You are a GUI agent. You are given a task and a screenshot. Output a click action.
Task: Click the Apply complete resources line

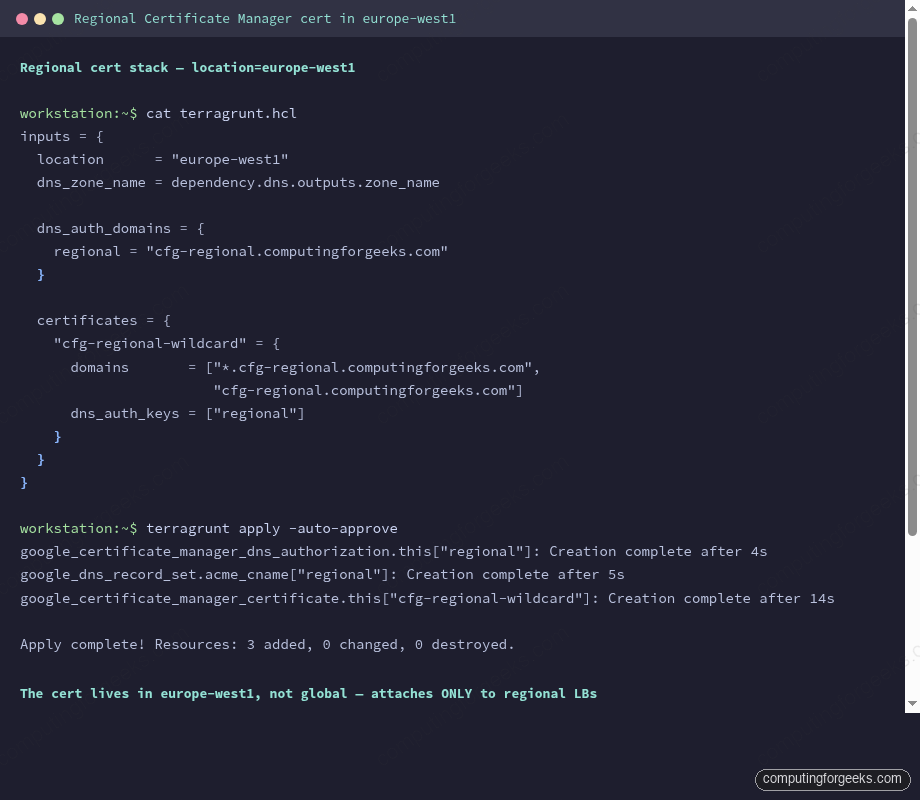(x=266, y=644)
